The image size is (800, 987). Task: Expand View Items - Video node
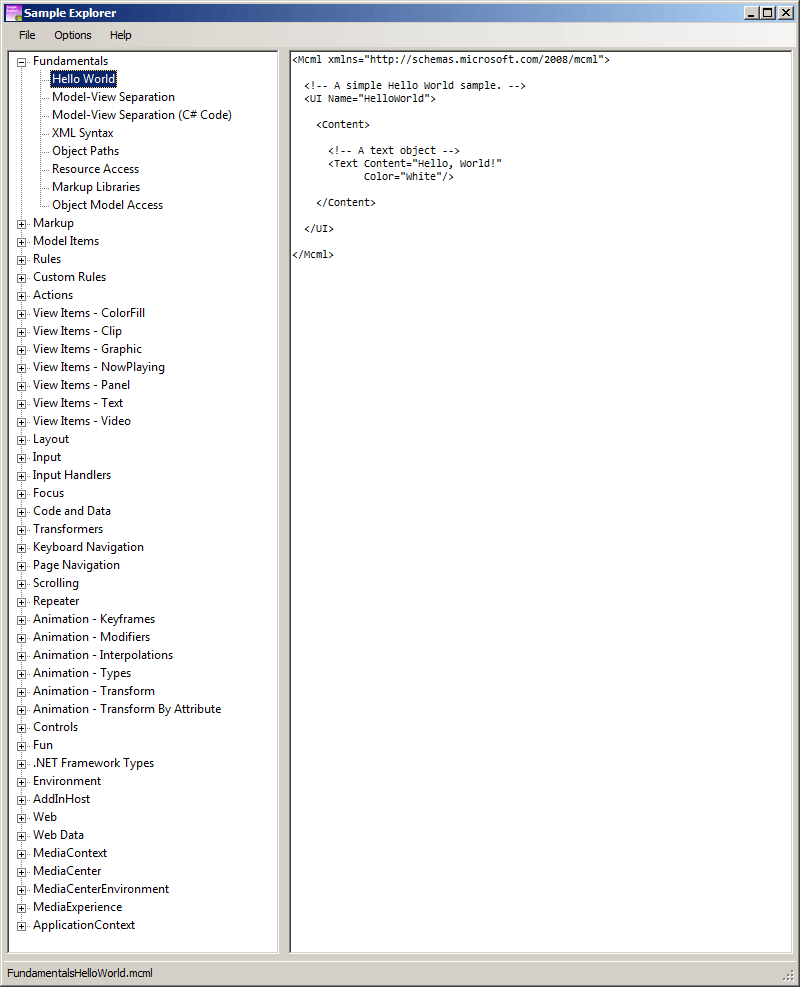pyautogui.click(x=21, y=422)
